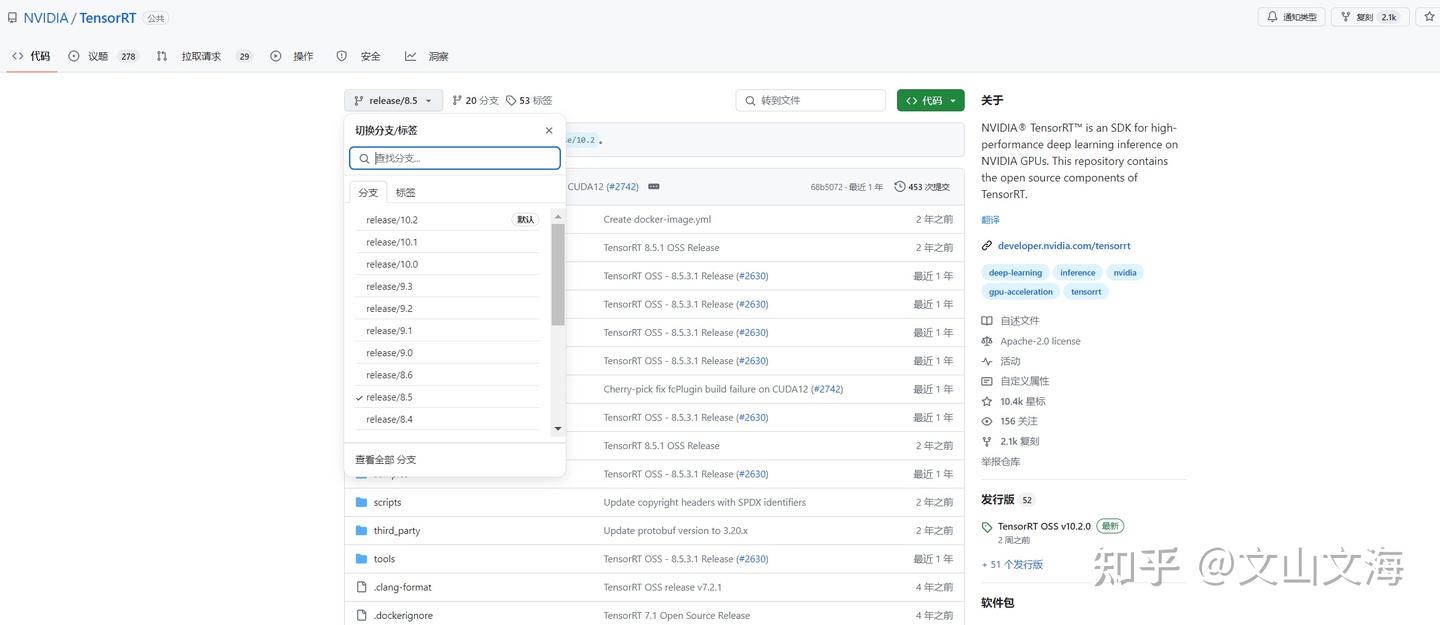Open the 洞察 insights graph icon
1440x625 pixels.
410,56
